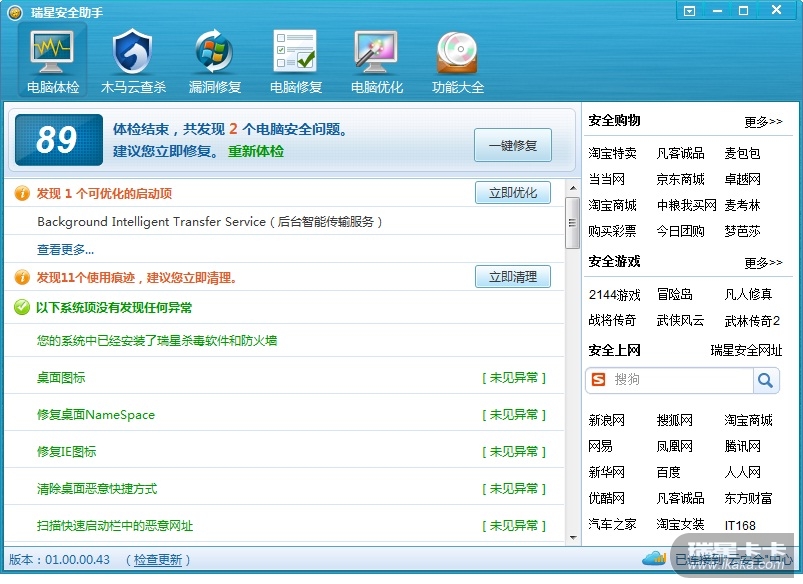This screenshot has width=803, height=584.
Task: Click the 检查更新 link
Action: tap(158, 559)
